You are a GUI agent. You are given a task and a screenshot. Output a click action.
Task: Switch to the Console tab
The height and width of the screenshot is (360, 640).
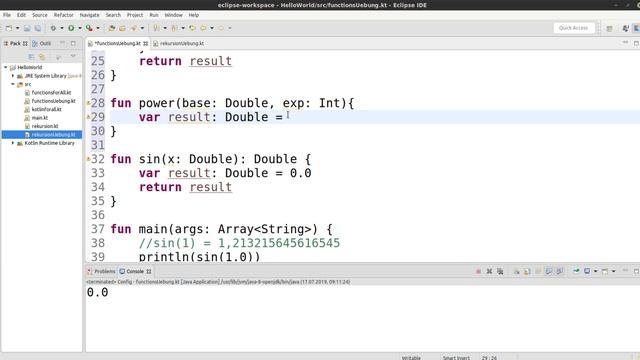(x=135, y=271)
